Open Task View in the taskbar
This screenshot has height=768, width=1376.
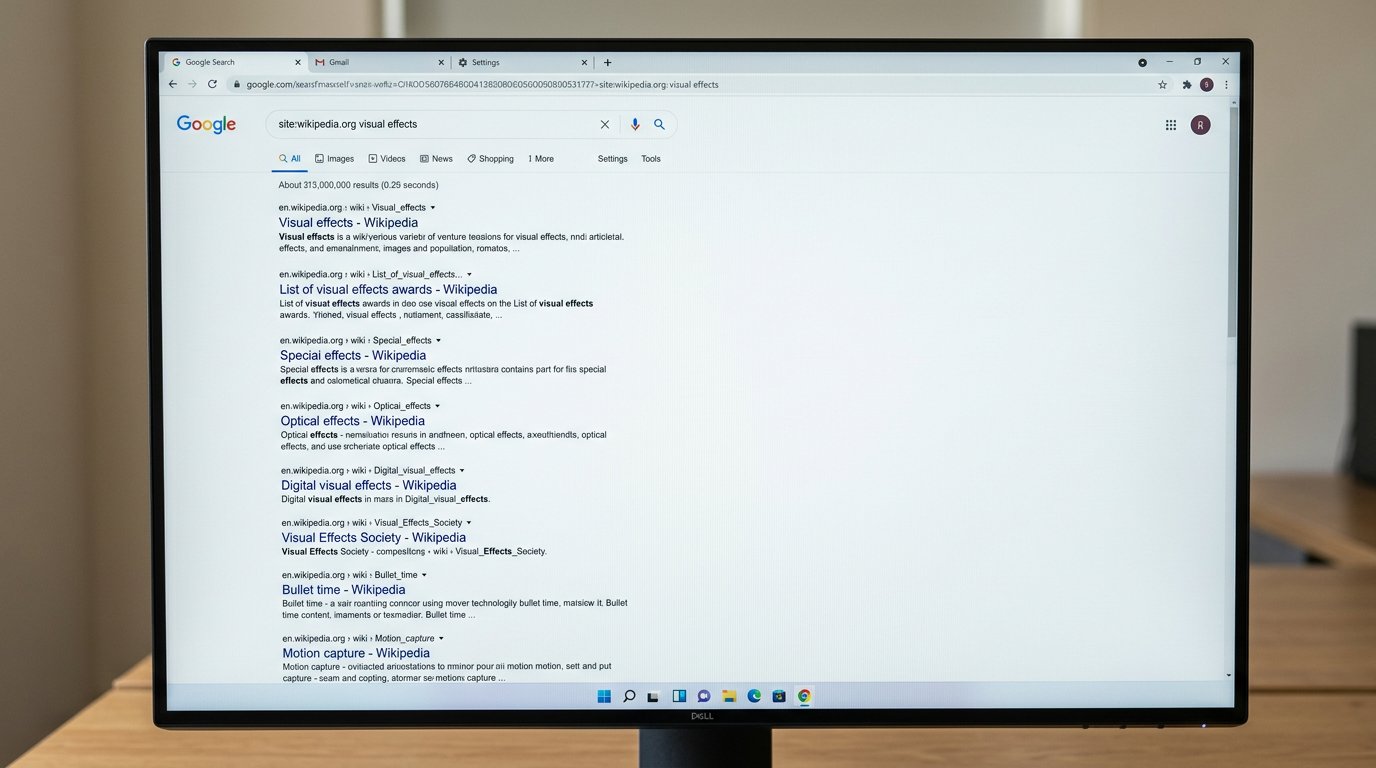click(653, 696)
